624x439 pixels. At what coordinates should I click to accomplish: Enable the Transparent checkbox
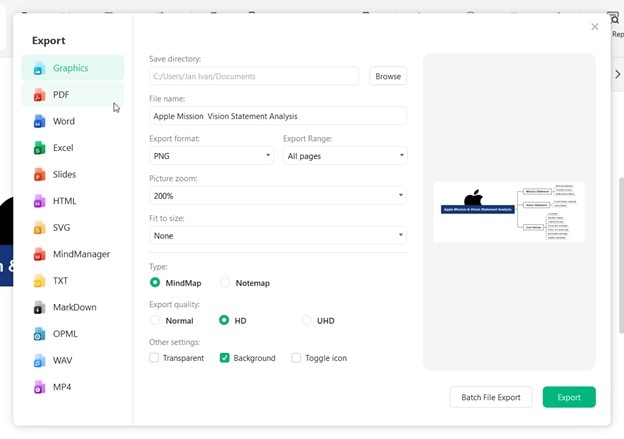click(154, 357)
